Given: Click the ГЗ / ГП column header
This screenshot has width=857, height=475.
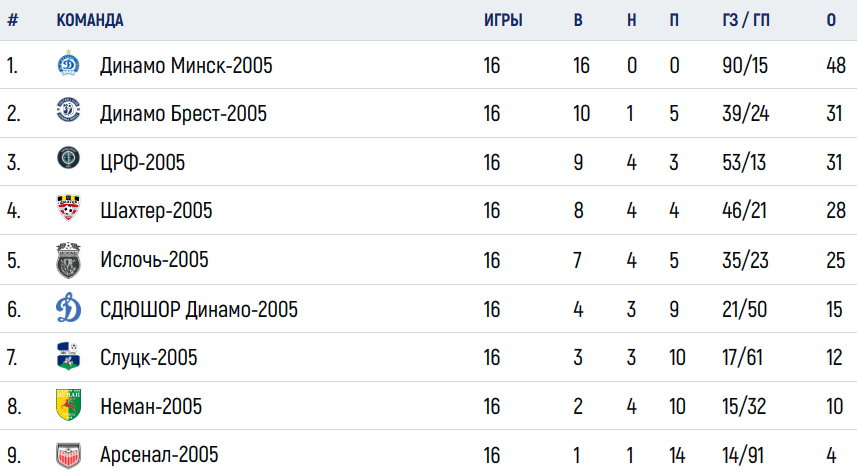Looking at the screenshot, I should tap(746, 20).
